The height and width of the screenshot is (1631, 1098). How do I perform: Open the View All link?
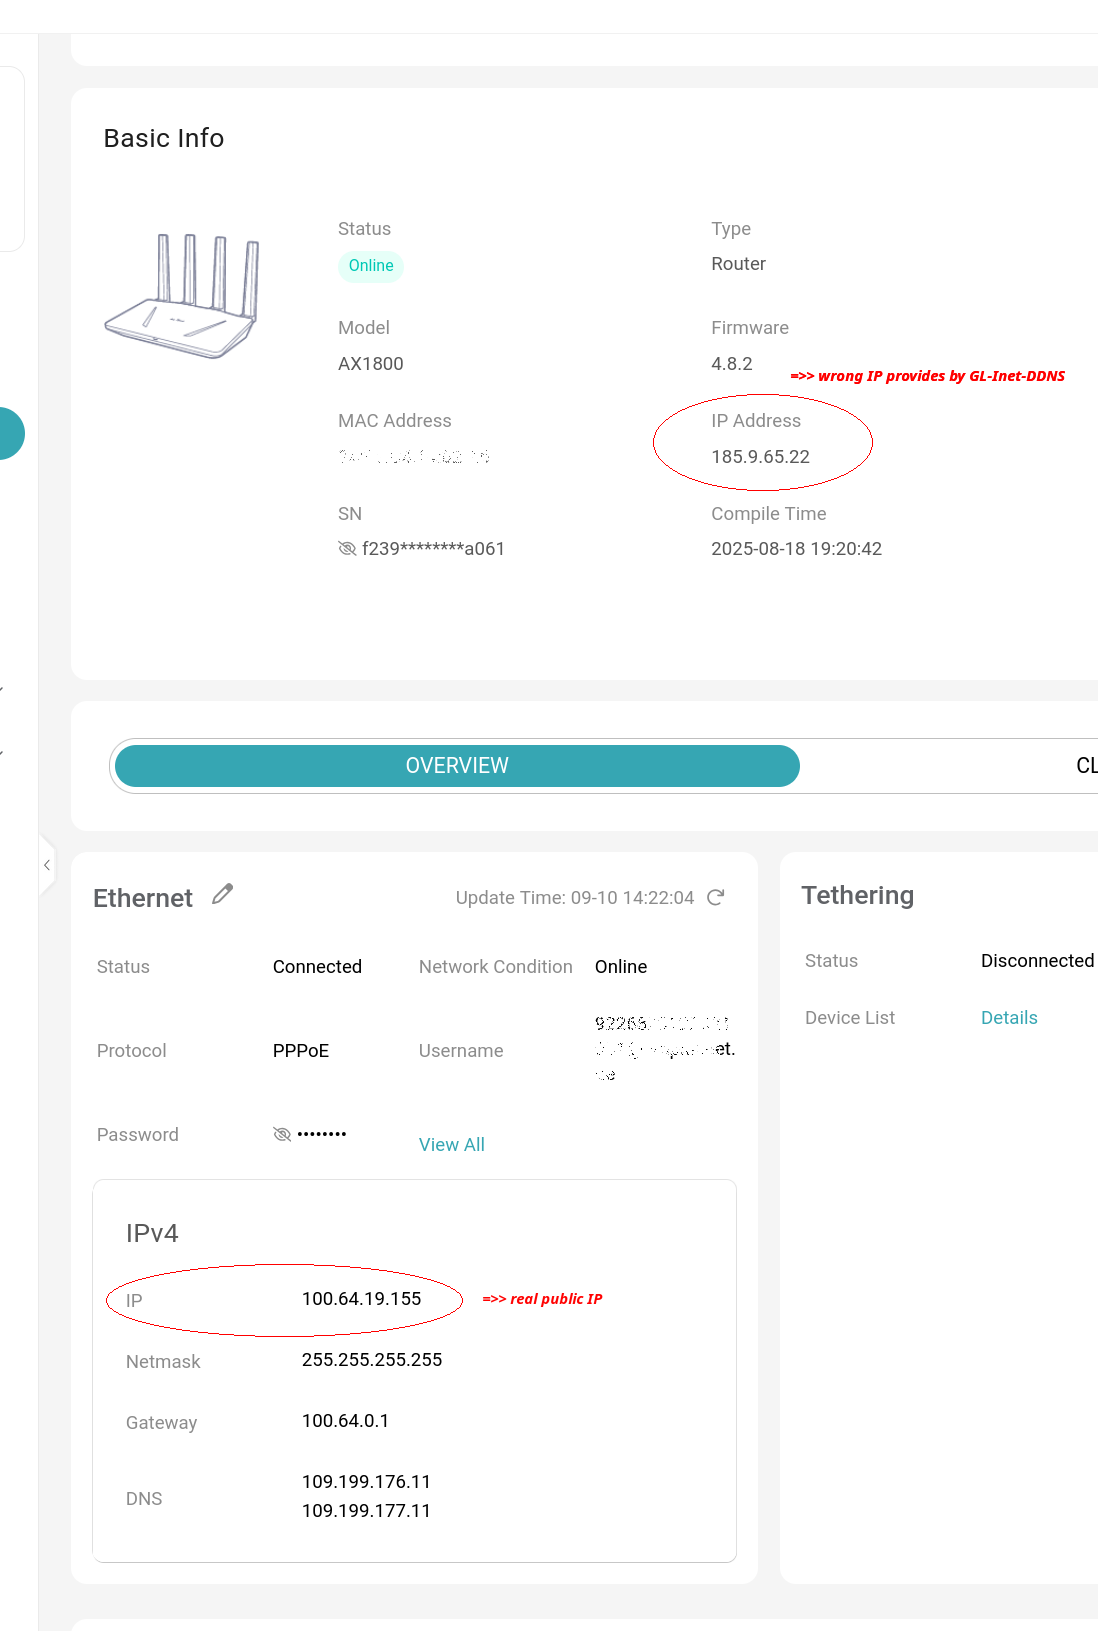point(451,1145)
